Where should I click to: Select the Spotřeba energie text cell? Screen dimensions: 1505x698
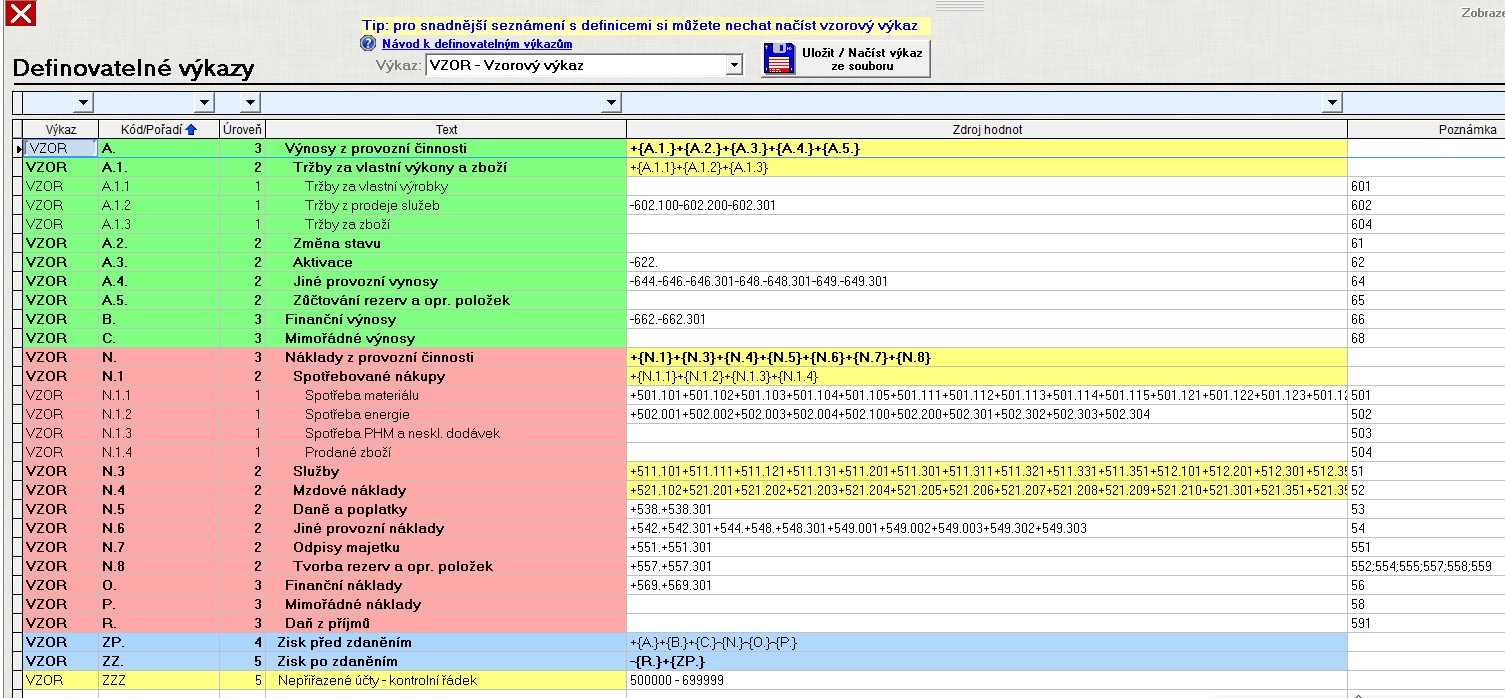(446, 414)
